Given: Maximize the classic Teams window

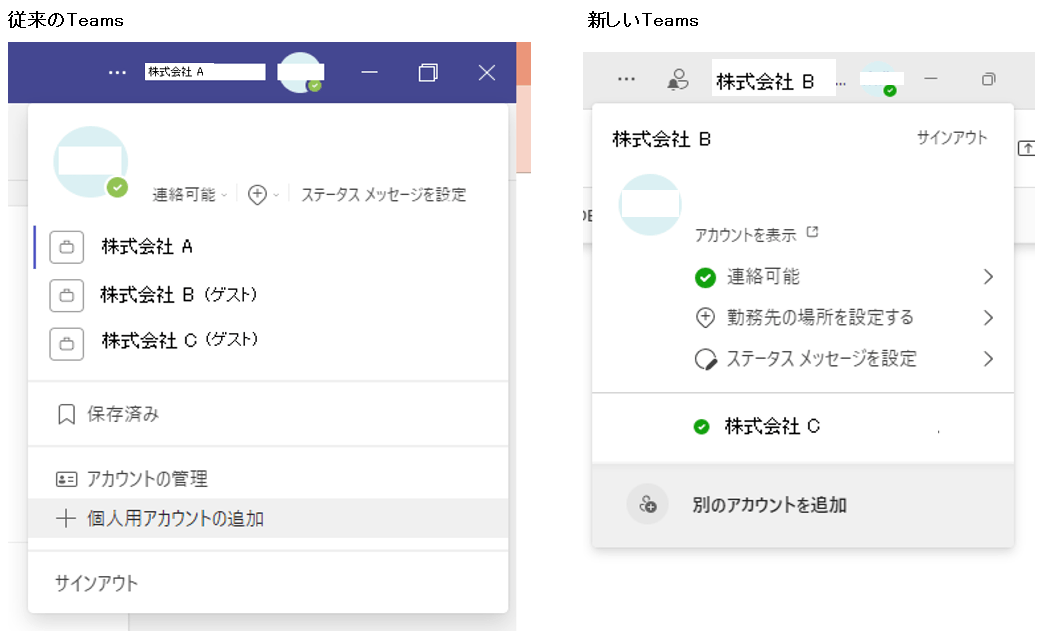Looking at the screenshot, I should pos(428,72).
